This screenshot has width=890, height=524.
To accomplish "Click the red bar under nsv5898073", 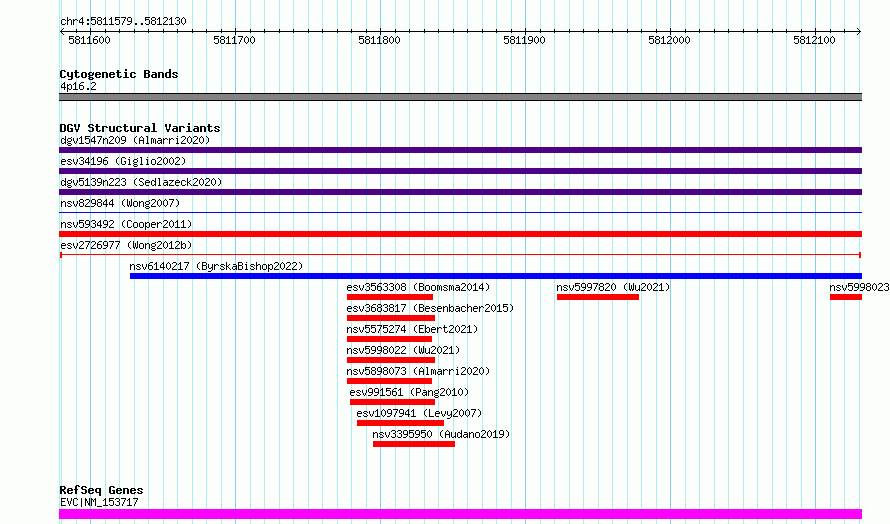I will (389, 381).
